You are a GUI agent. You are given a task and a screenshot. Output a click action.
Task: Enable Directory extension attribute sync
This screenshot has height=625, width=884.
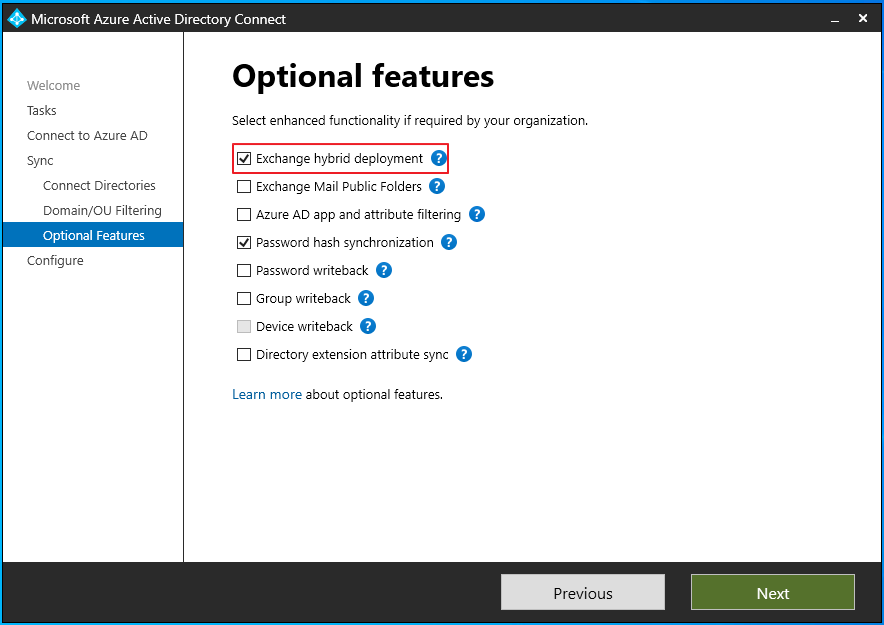coord(244,354)
